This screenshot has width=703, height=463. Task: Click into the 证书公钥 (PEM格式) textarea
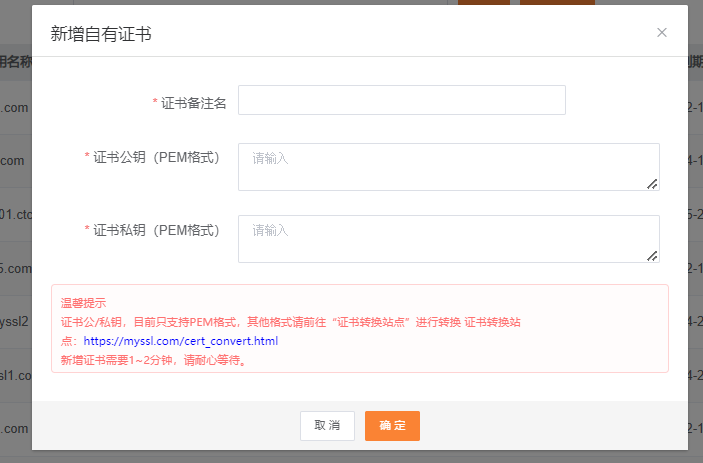448,166
